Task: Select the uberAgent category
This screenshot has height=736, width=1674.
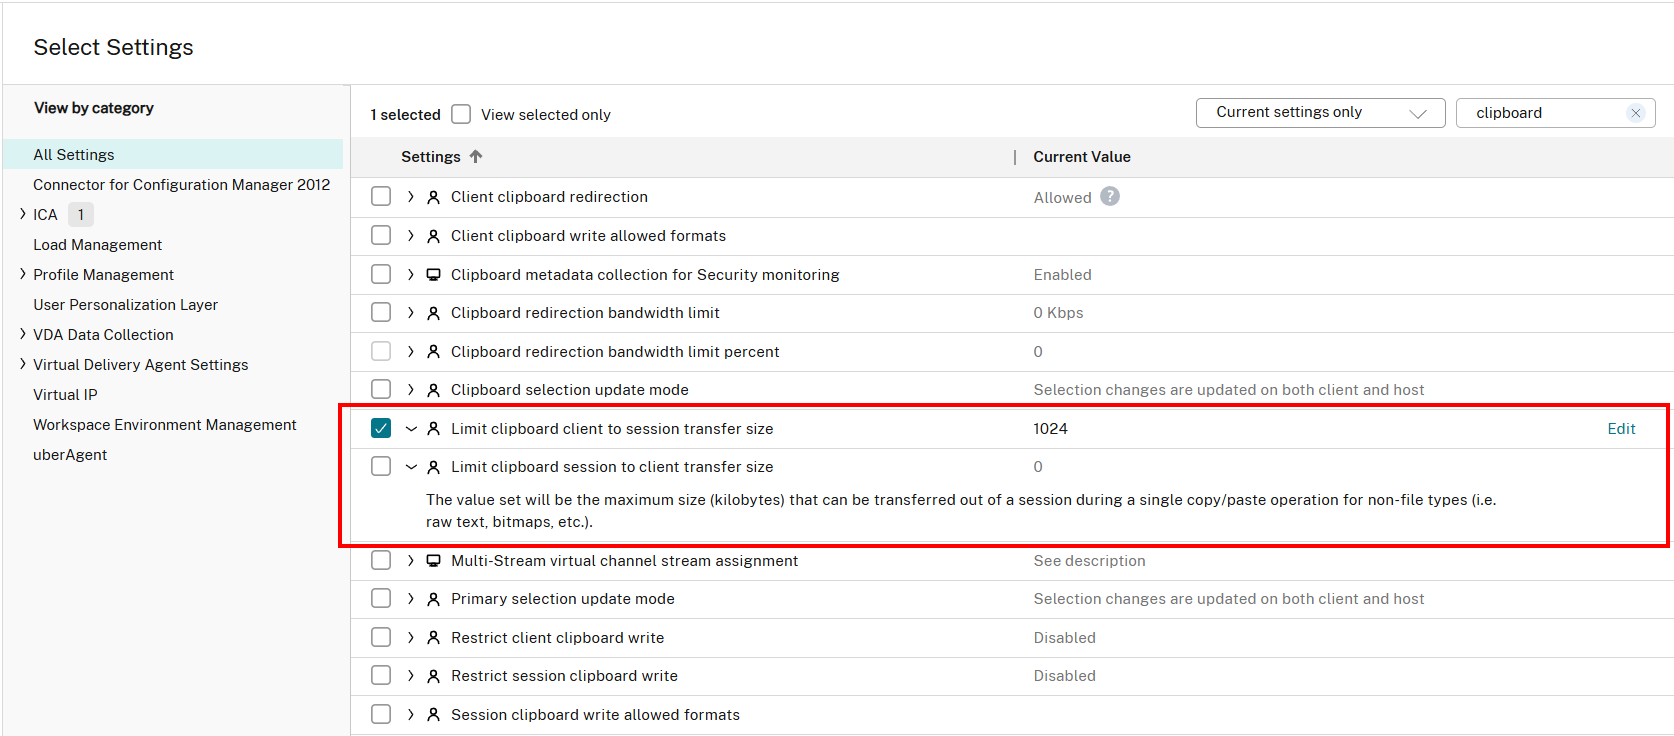Action: 70,455
